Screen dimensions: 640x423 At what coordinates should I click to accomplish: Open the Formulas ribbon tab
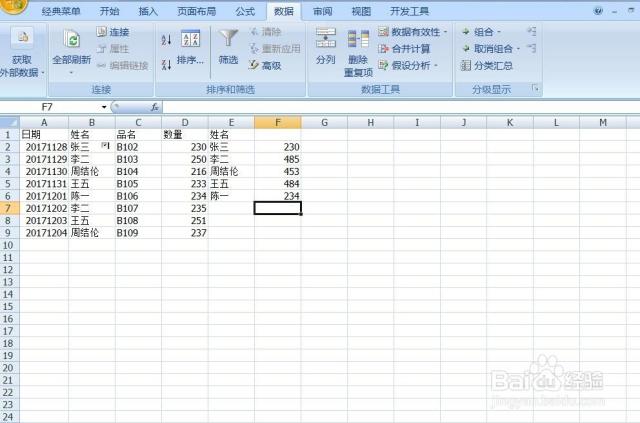245,11
